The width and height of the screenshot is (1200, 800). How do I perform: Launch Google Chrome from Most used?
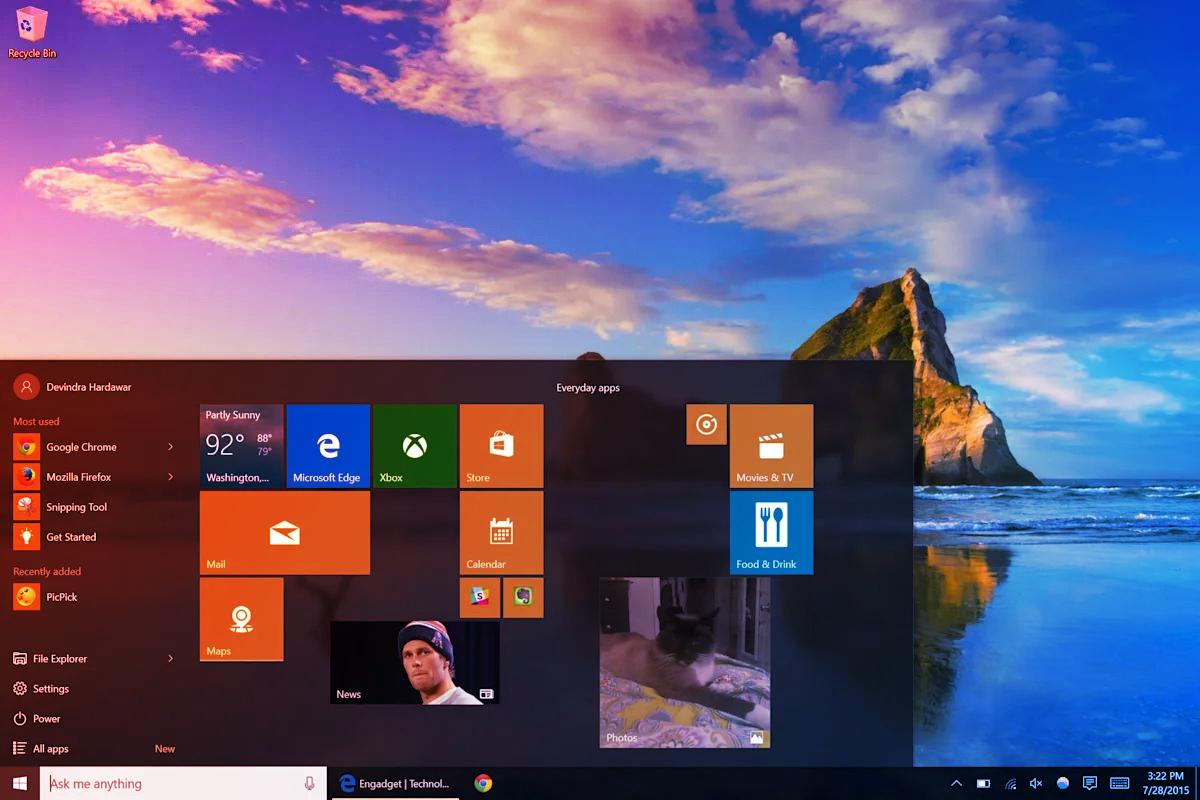(66, 447)
